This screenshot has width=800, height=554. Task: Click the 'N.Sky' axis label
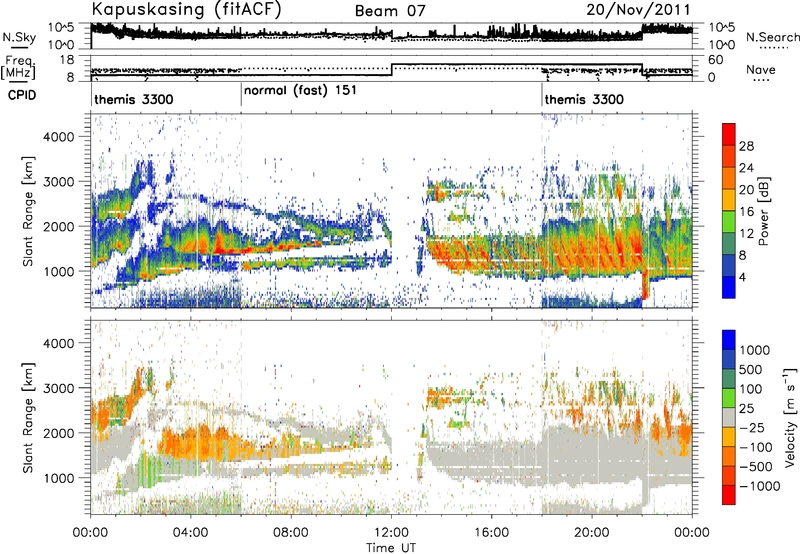(x=19, y=37)
